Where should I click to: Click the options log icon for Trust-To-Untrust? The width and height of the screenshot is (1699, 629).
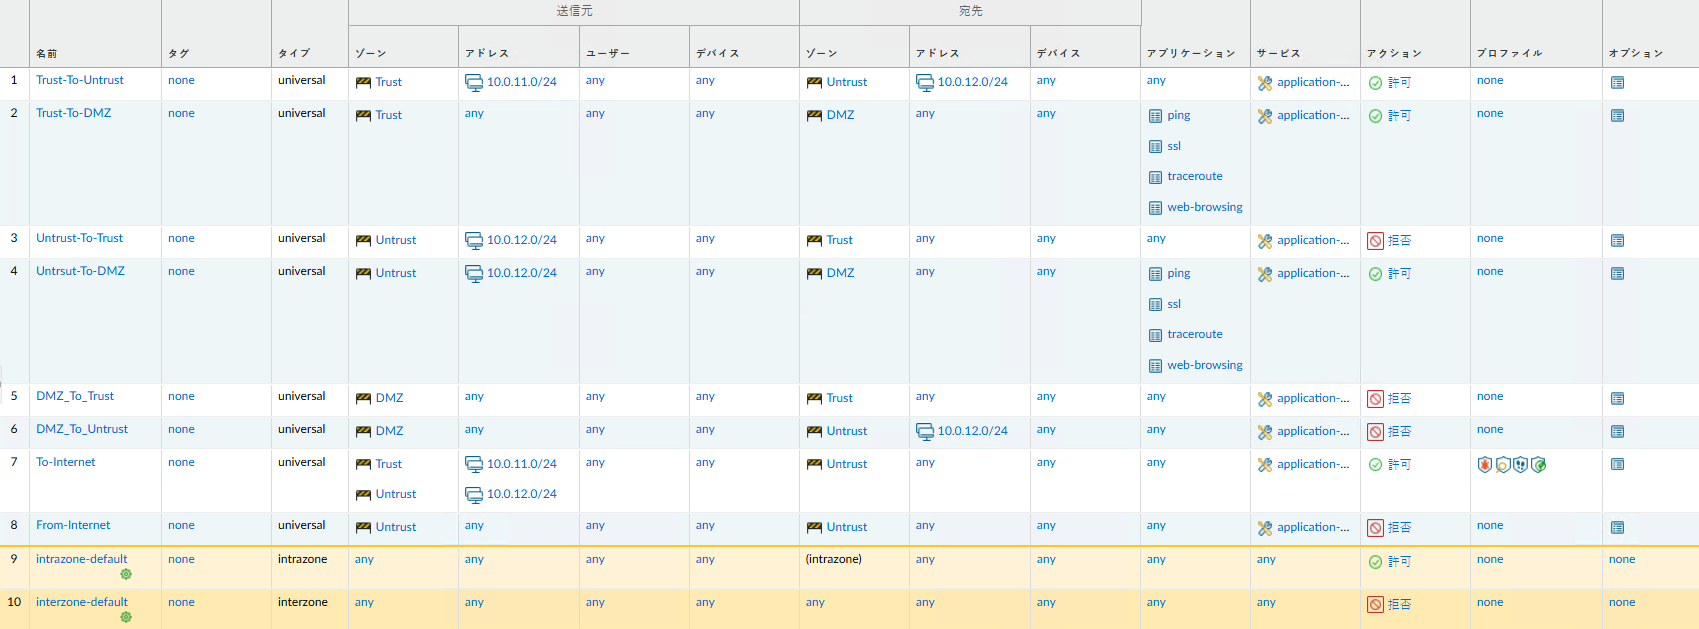pyautogui.click(x=1617, y=83)
